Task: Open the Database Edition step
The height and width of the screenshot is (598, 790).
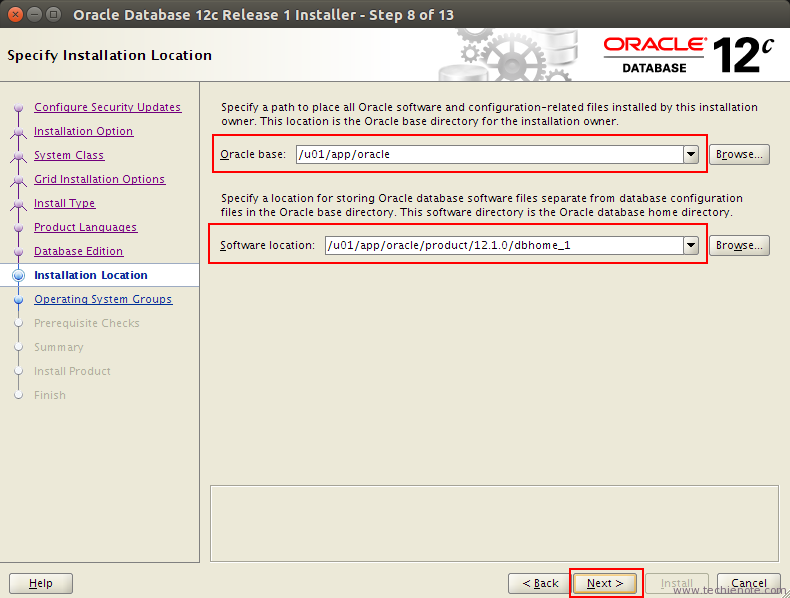Action: 79,251
